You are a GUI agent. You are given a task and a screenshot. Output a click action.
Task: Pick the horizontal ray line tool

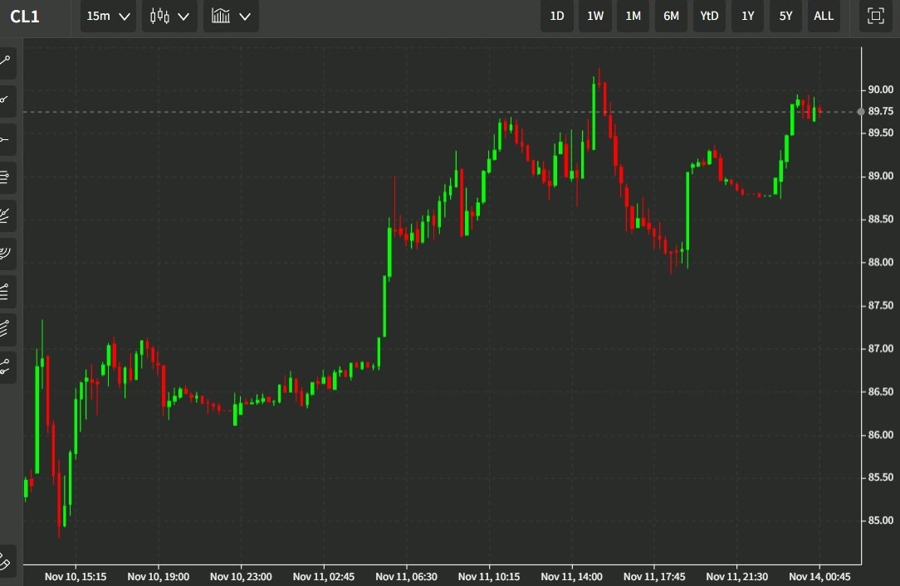(6, 138)
